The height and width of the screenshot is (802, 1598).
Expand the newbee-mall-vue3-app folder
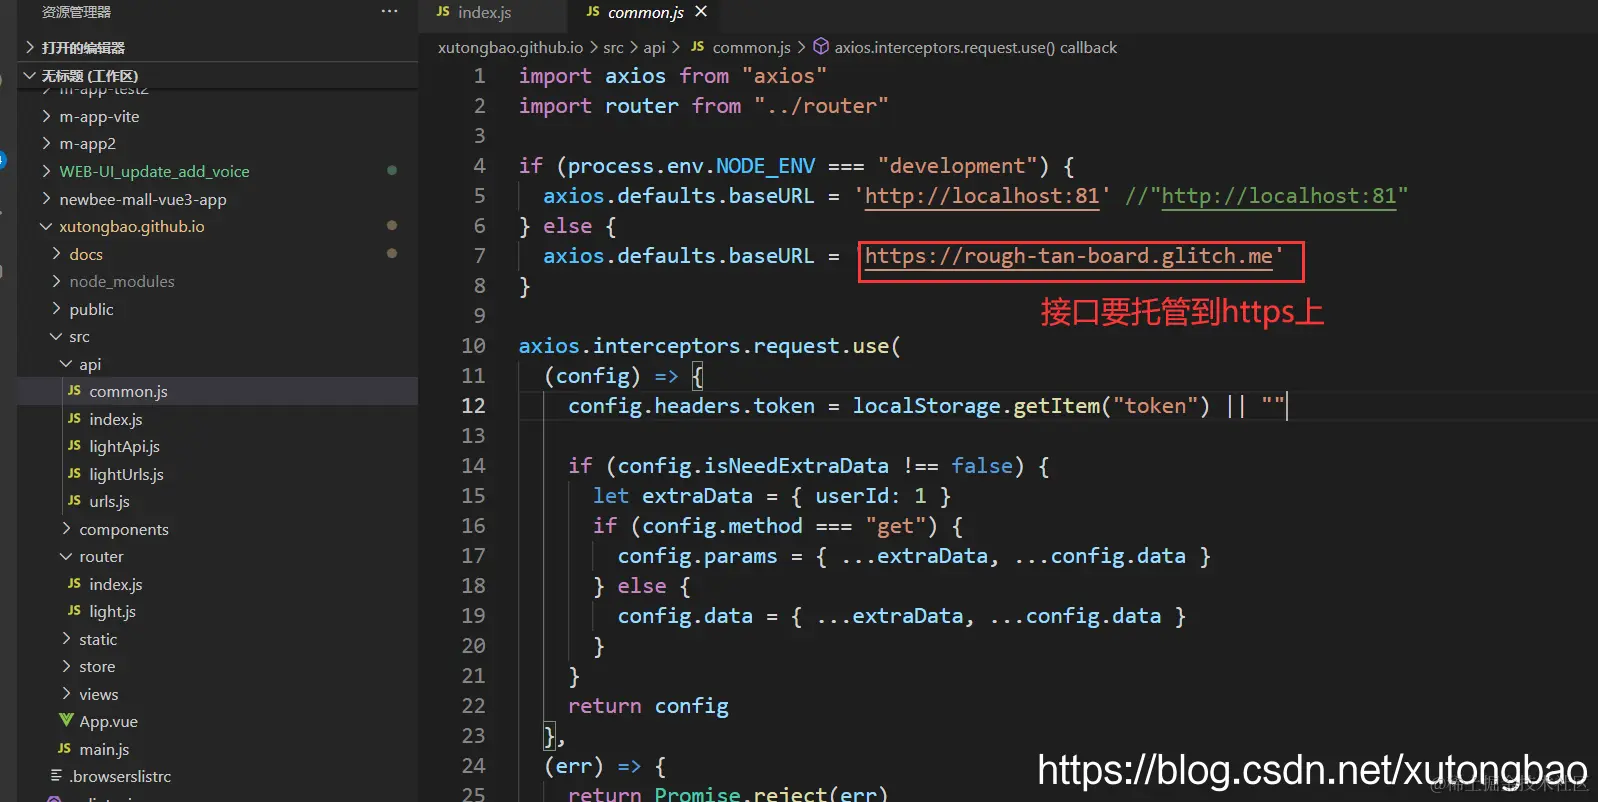[x=142, y=199]
